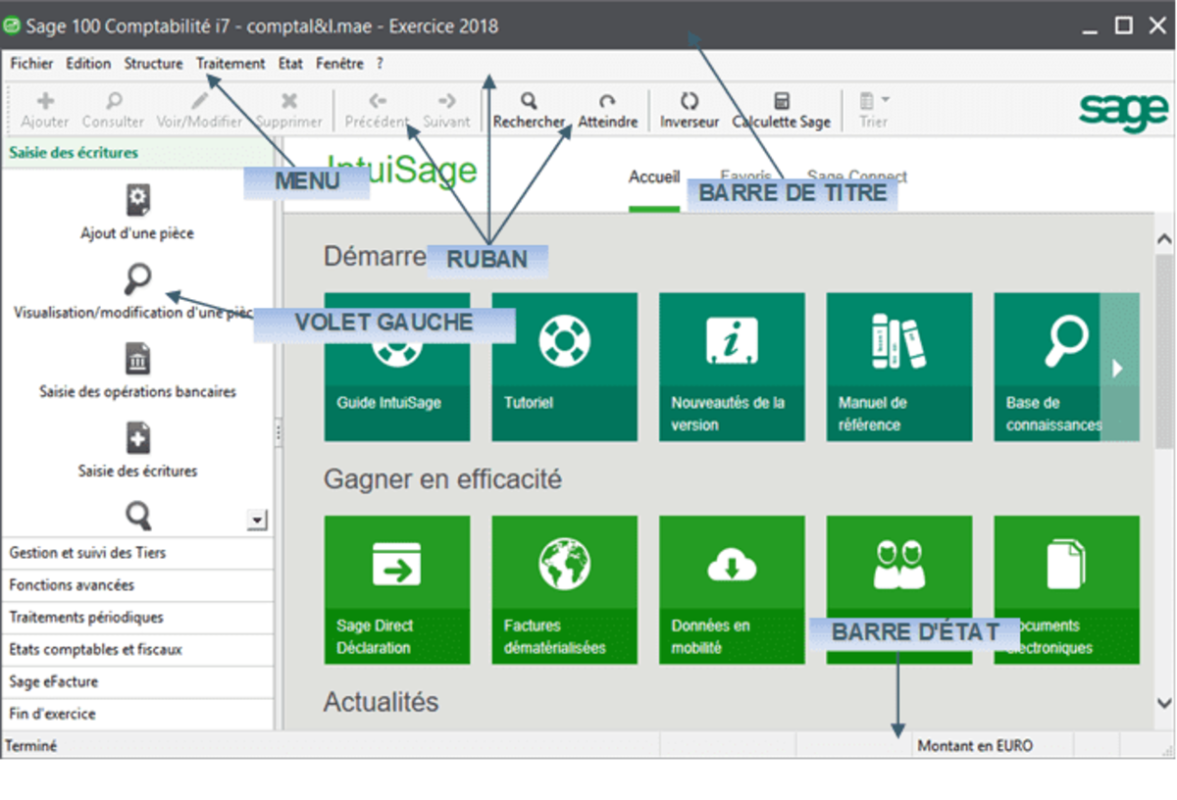1177x800 pixels.
Task: Open the Nouveautés de la version tile
Action: (732, 367)
